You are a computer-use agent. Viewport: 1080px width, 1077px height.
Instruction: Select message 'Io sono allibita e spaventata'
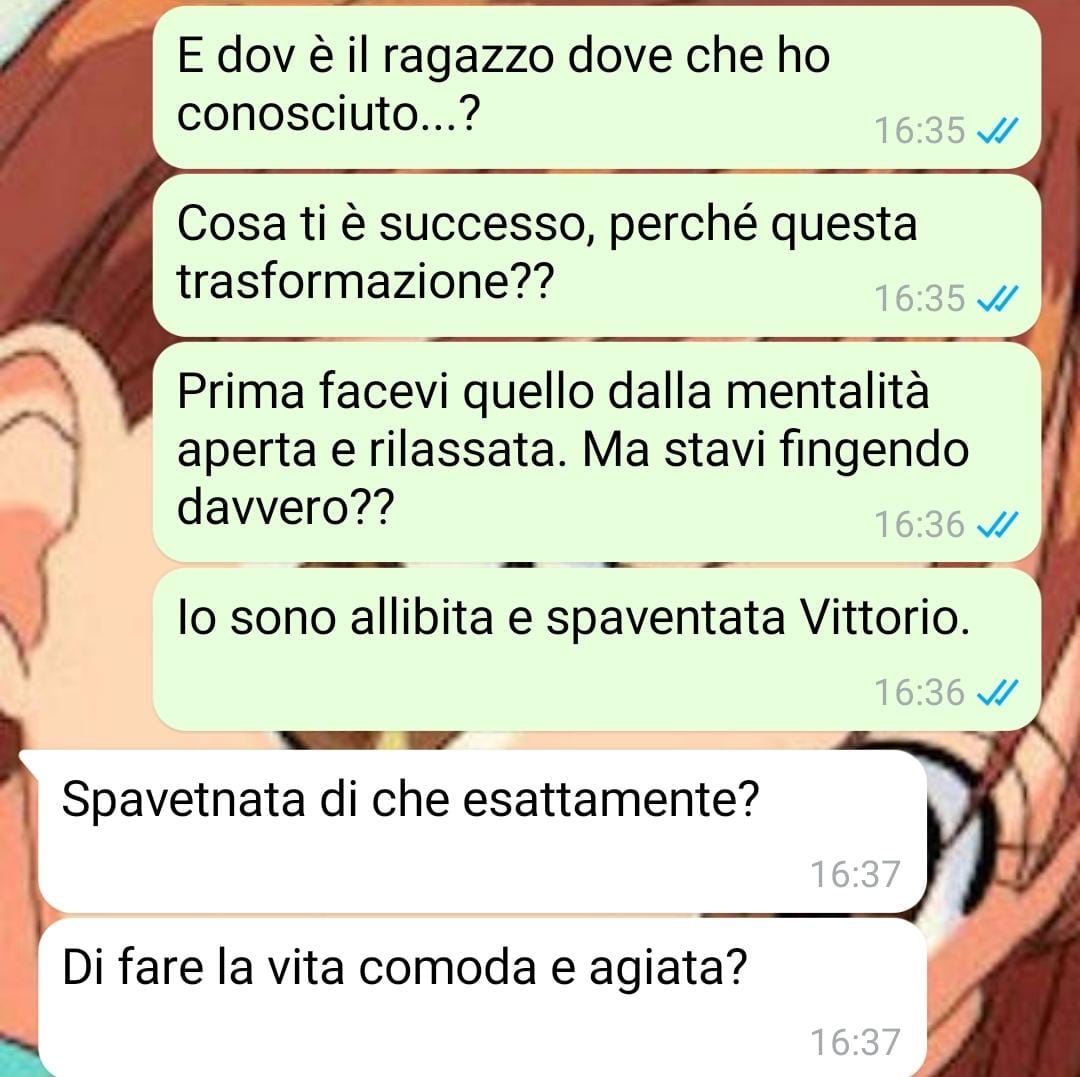596,649
